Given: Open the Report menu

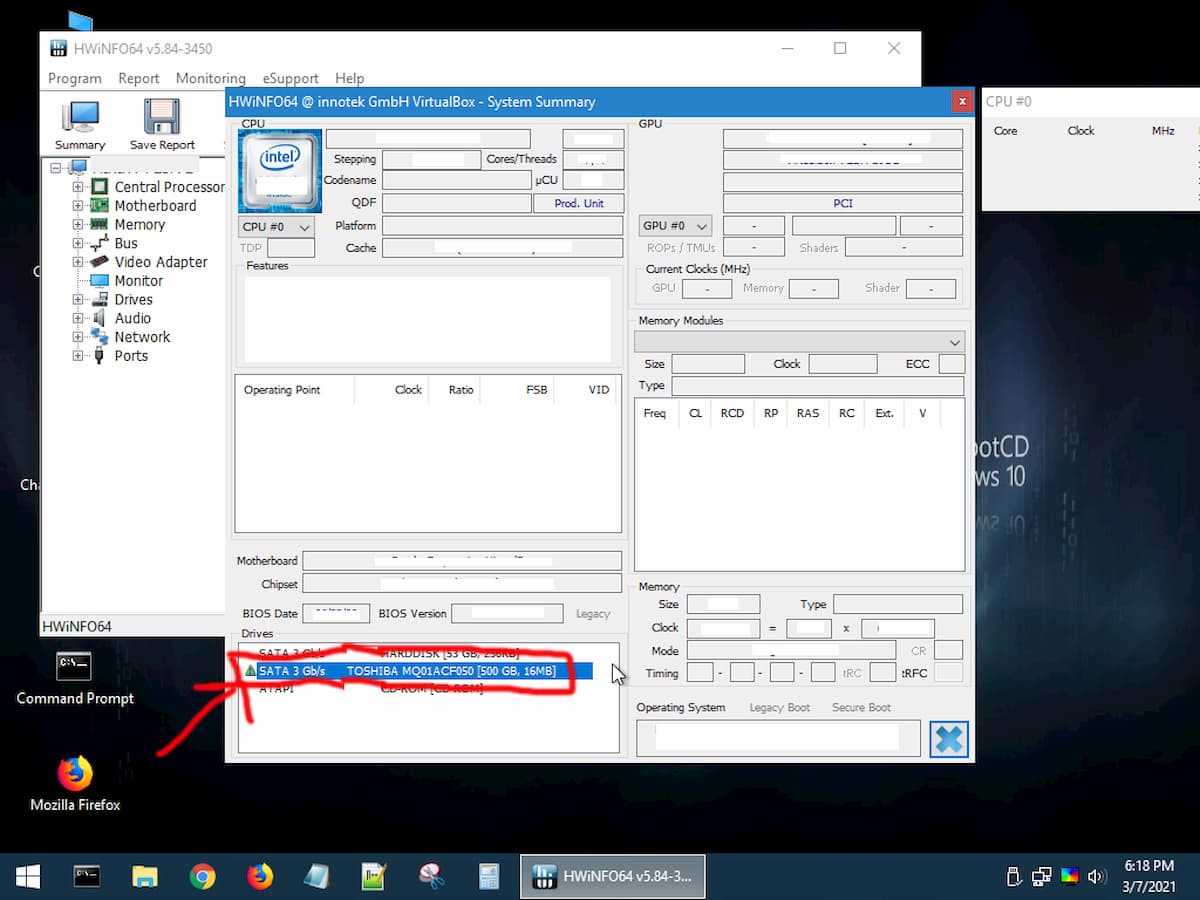Looking at the screenshot, I should pos(139,78).
